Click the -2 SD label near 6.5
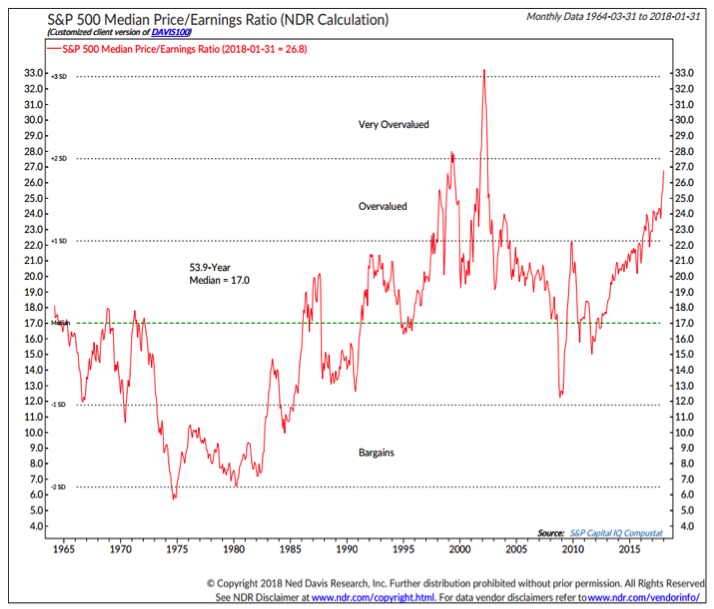This screenshot has height=609, width=714. pyautogui.click(x=58, y=487)
